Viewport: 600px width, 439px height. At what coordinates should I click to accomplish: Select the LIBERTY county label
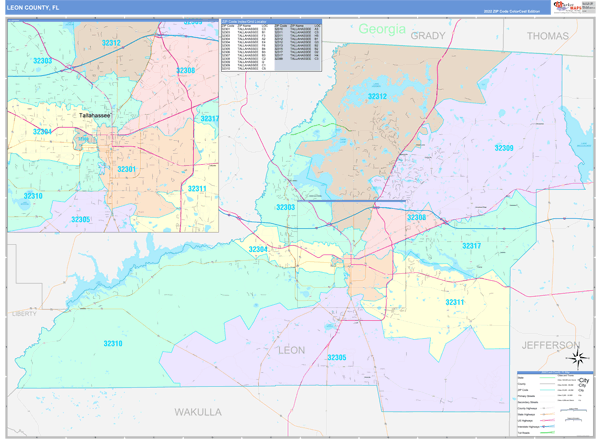(23, 313)
